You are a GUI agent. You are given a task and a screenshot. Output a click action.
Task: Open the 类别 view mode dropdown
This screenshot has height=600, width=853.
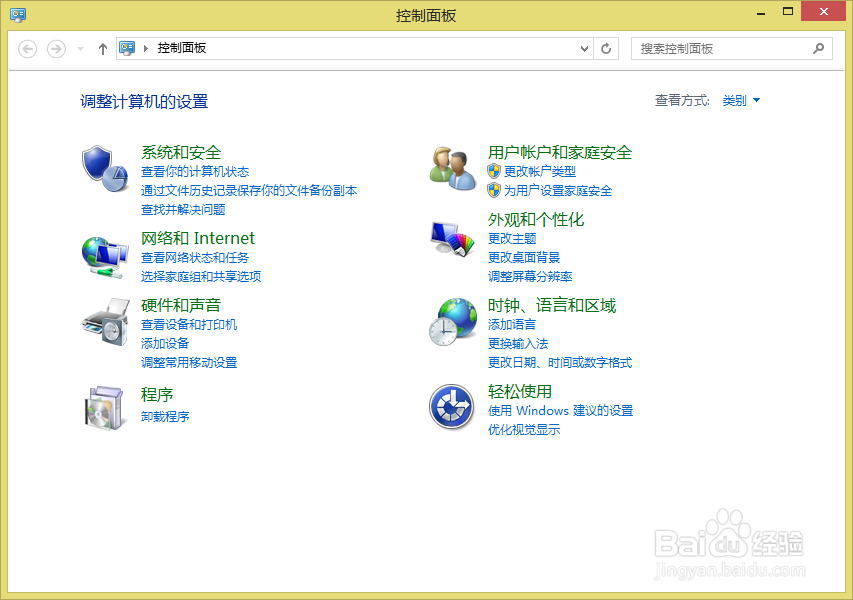point(738,100)
